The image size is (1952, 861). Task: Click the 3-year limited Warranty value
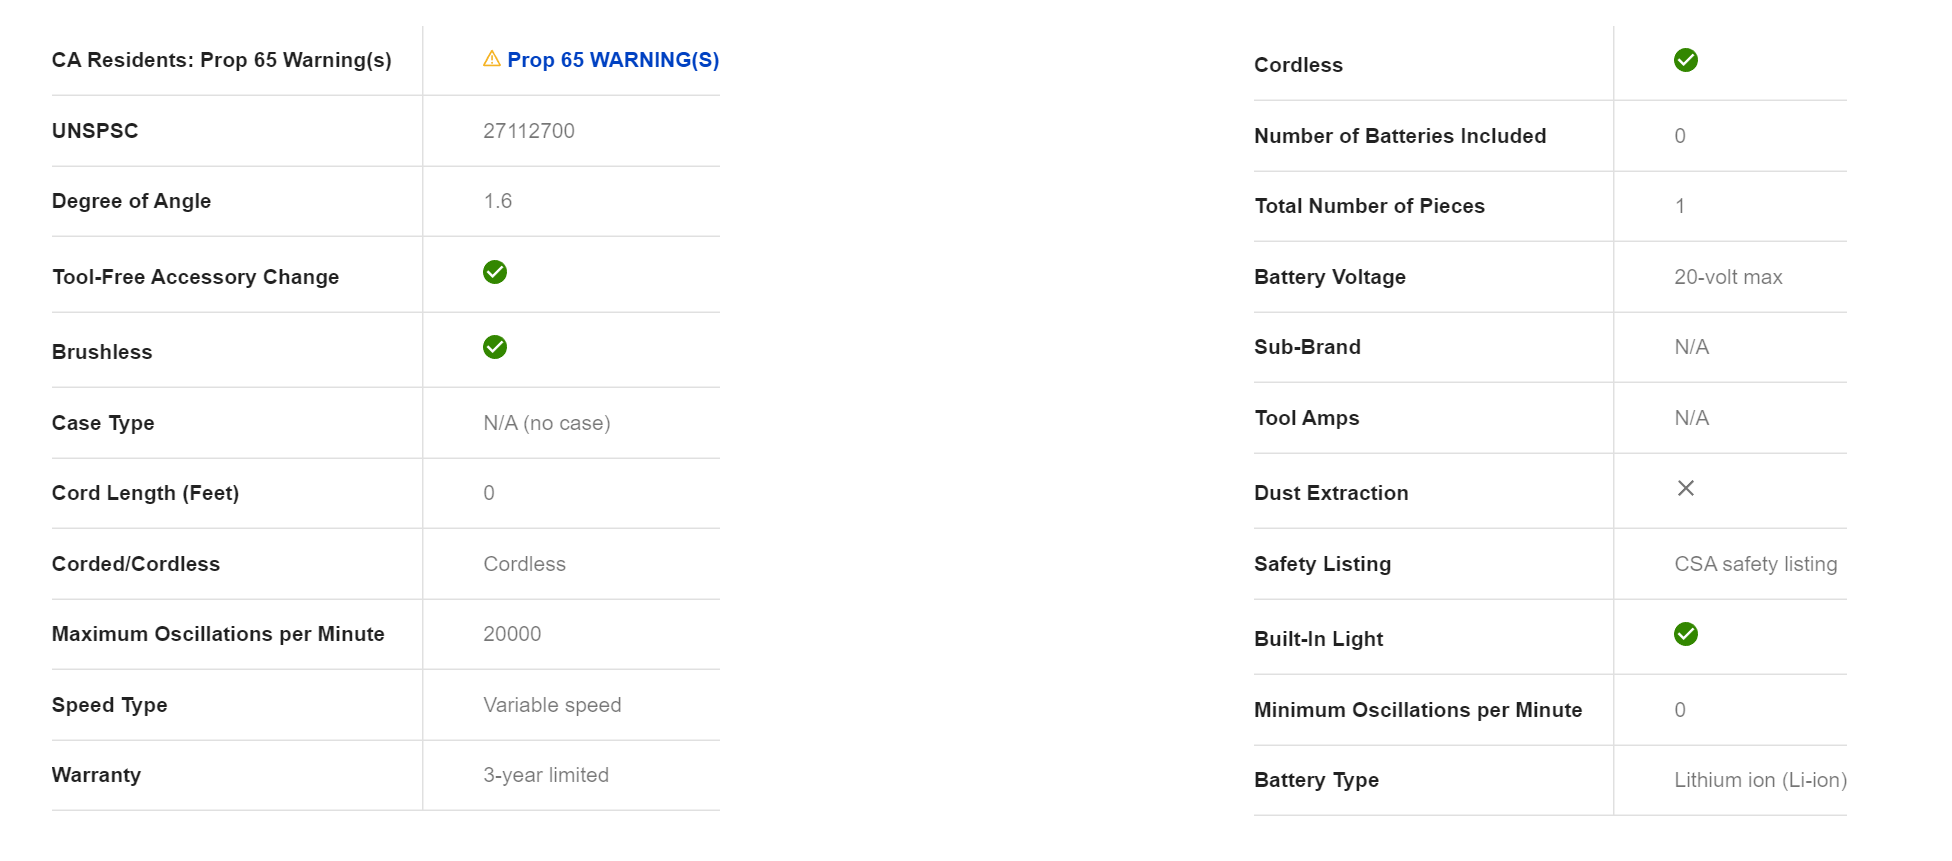[546, 775]
